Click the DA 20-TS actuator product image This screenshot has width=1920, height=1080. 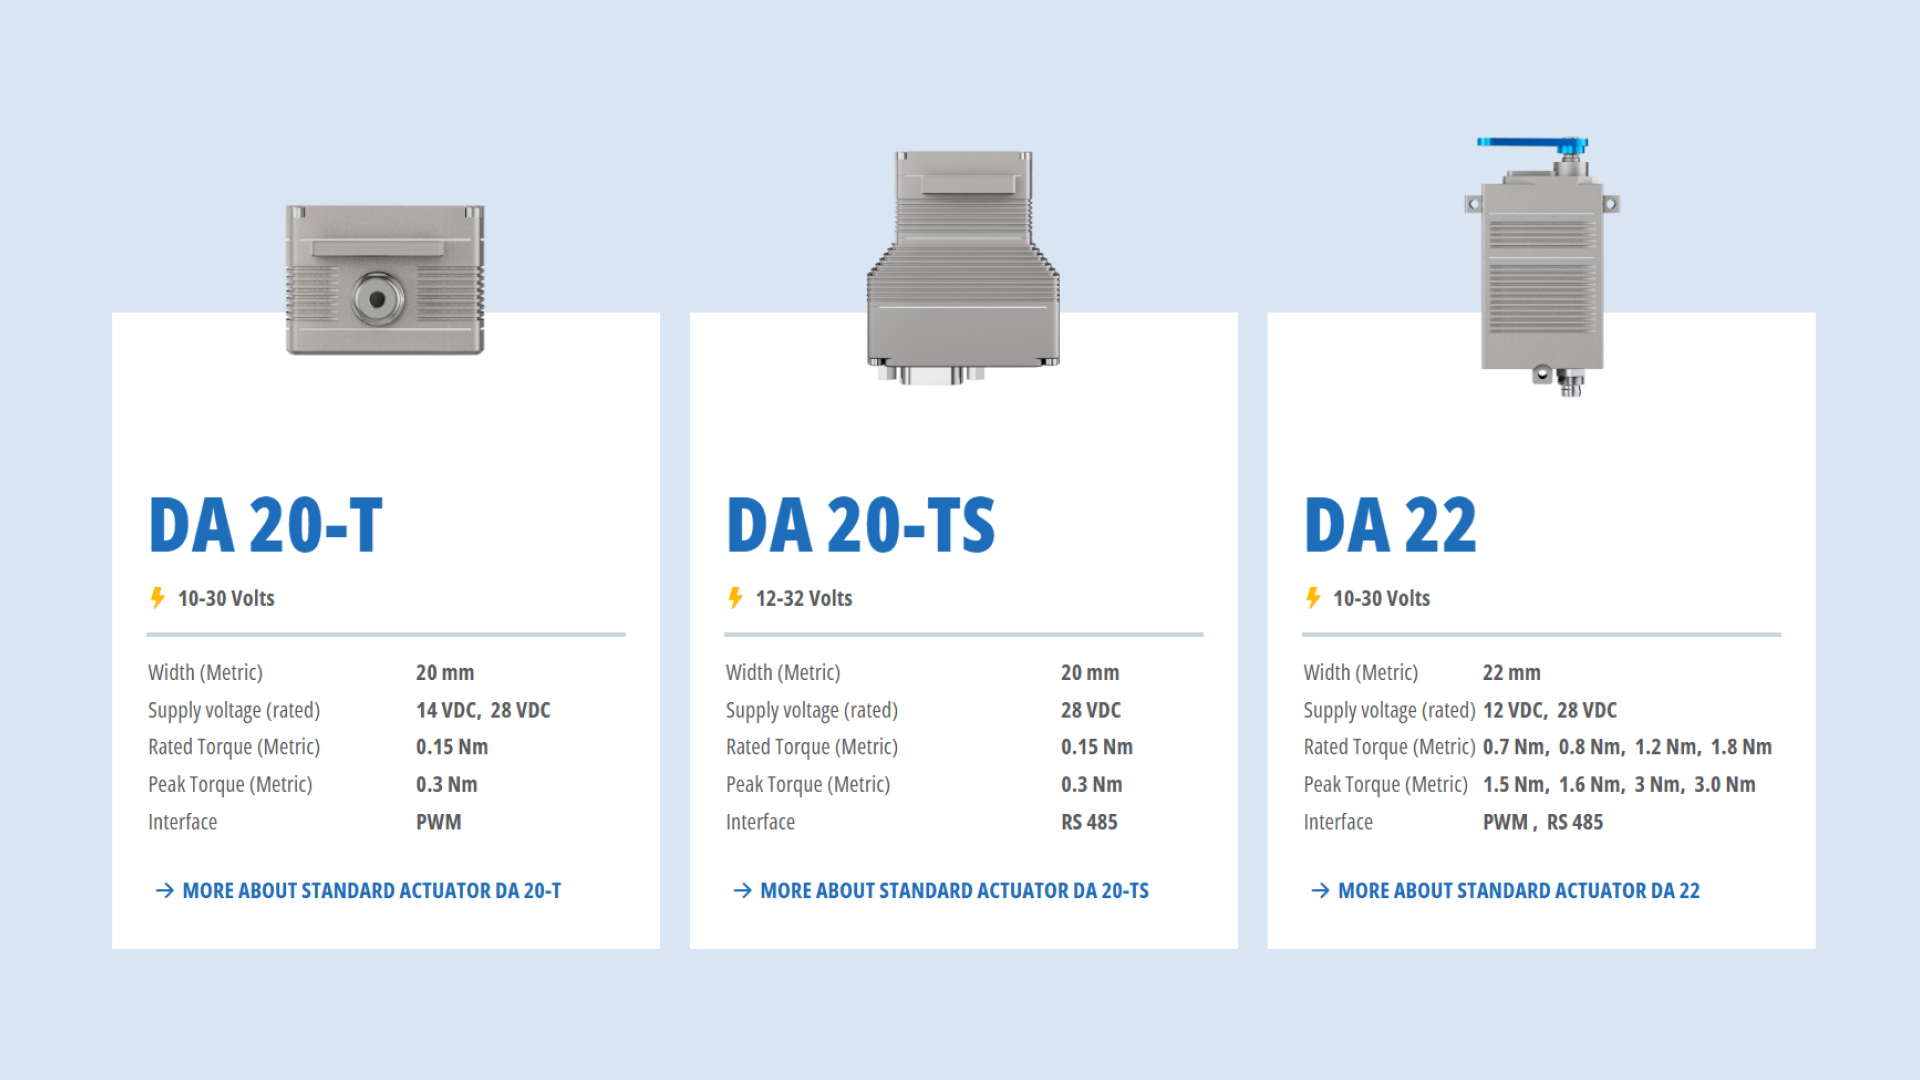tap(962, 268)
